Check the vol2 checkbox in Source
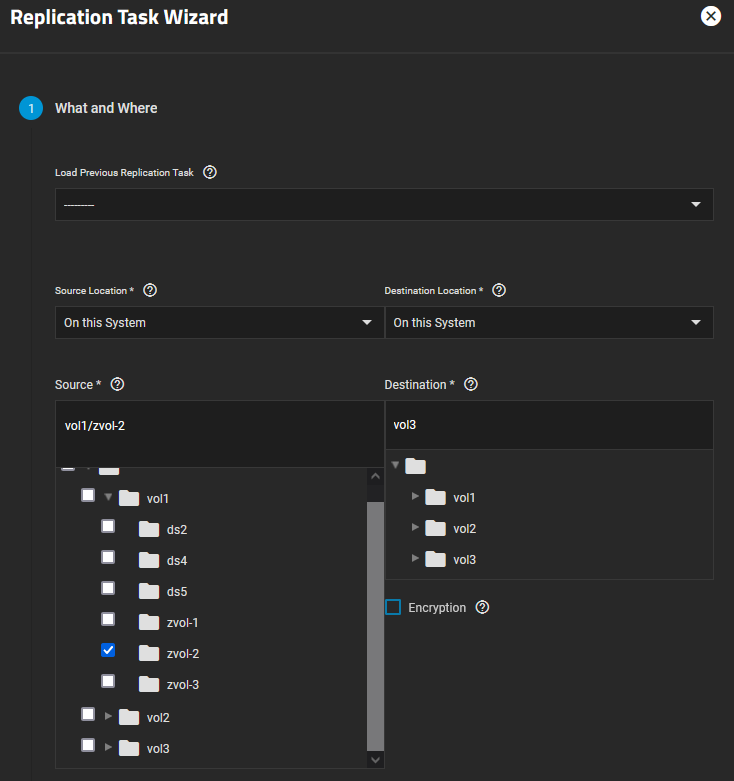734x781 pixels. pos(88,714)
